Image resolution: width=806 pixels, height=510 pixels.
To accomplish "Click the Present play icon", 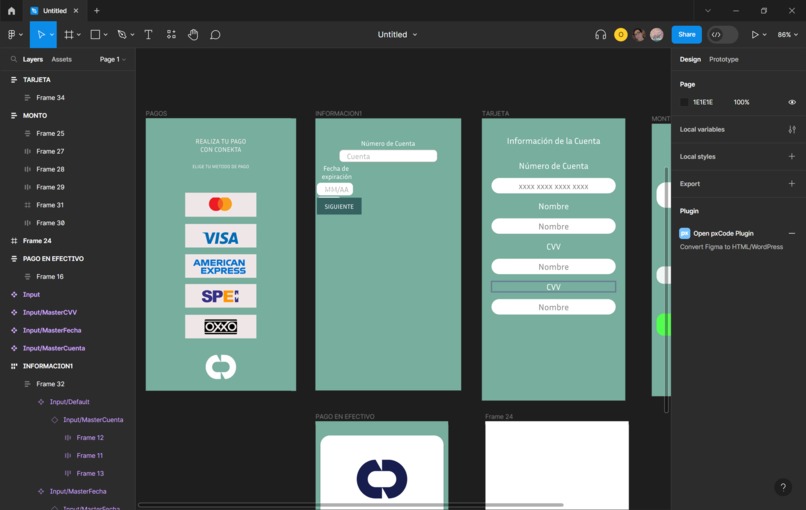I will [755, 34].
